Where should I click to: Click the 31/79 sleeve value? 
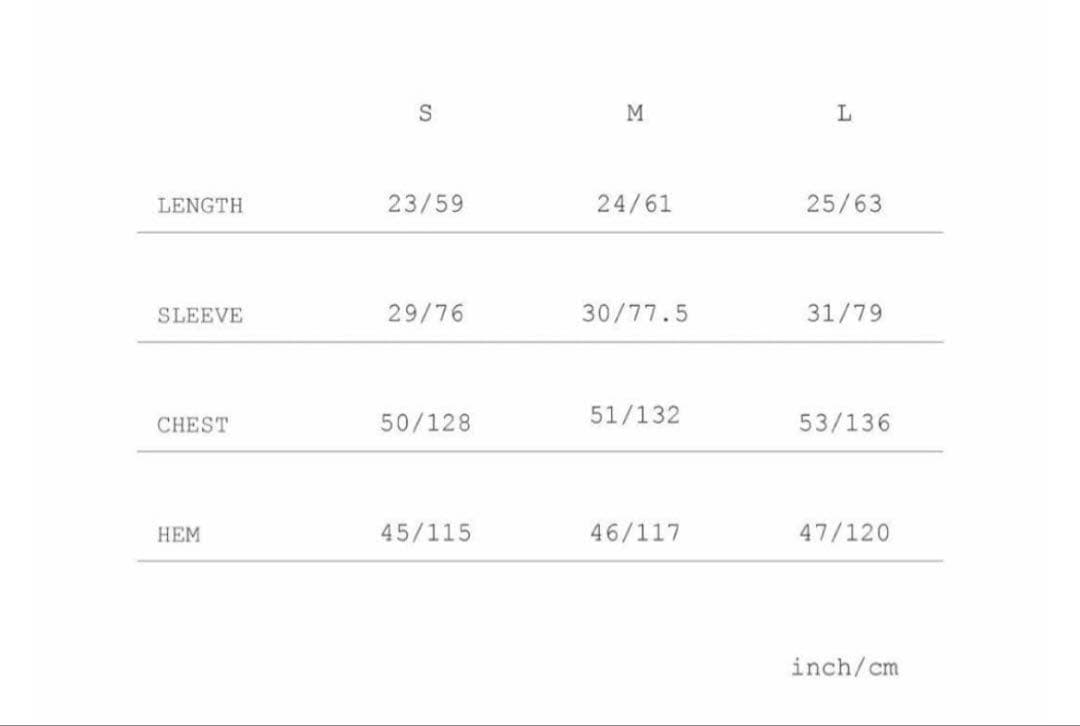click(845, 313)
